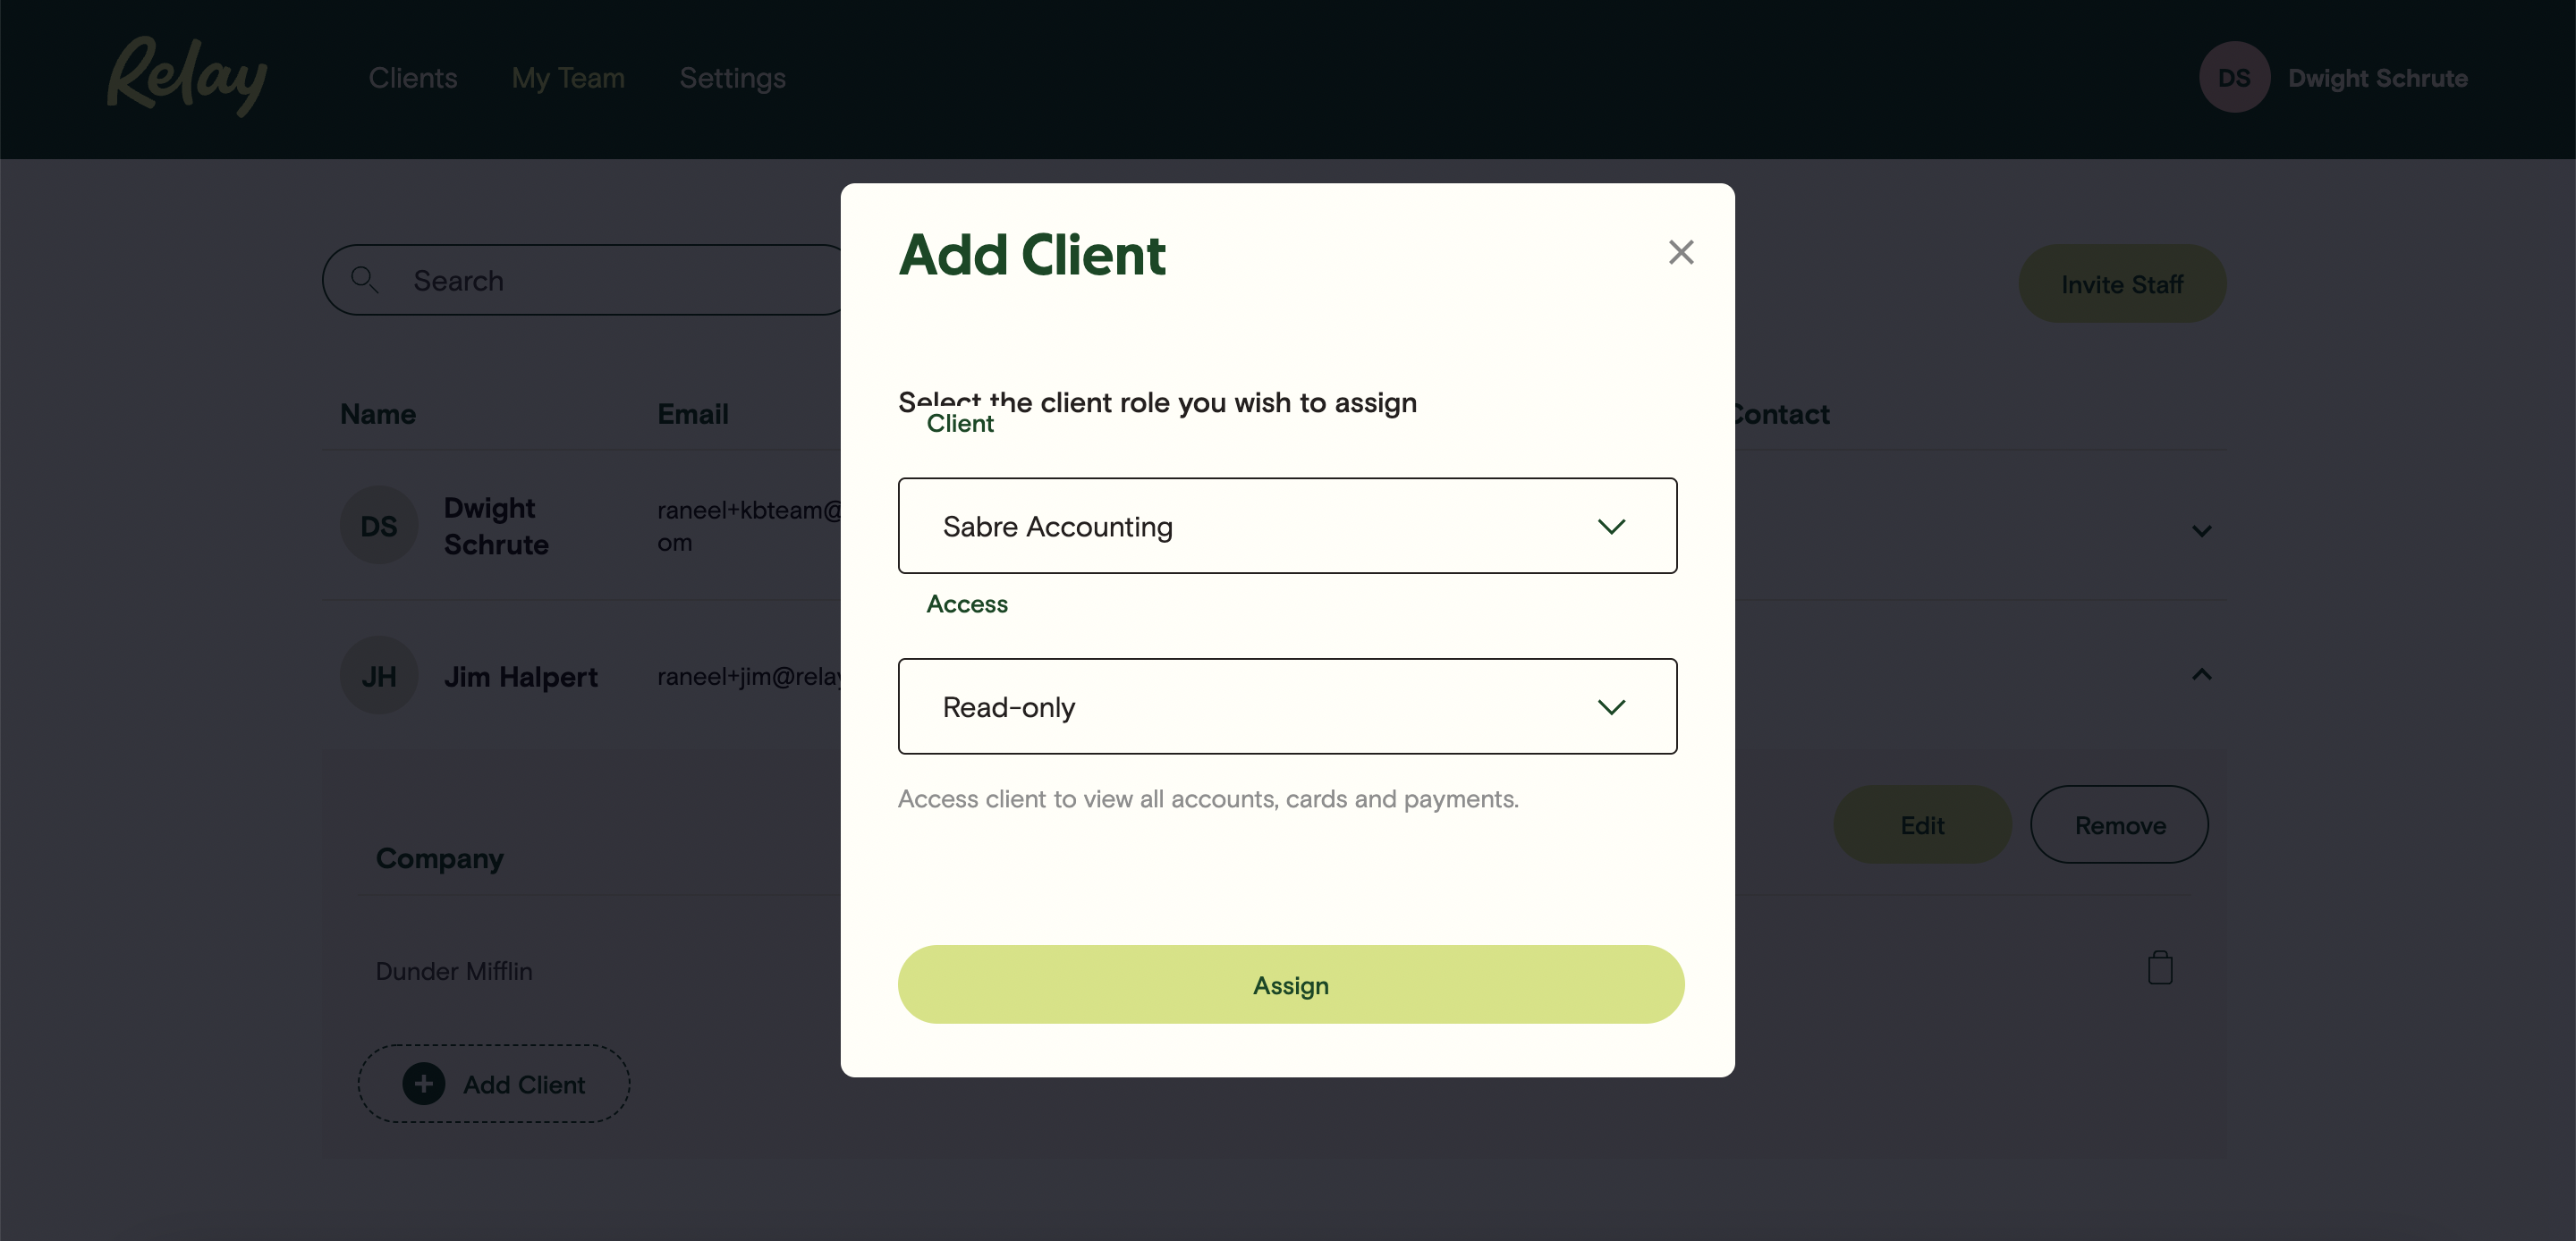Screen dimensions: 2576x1241
Task: Collapse the Jim Halpert row chevron
Action: [x=2201, y=675]
